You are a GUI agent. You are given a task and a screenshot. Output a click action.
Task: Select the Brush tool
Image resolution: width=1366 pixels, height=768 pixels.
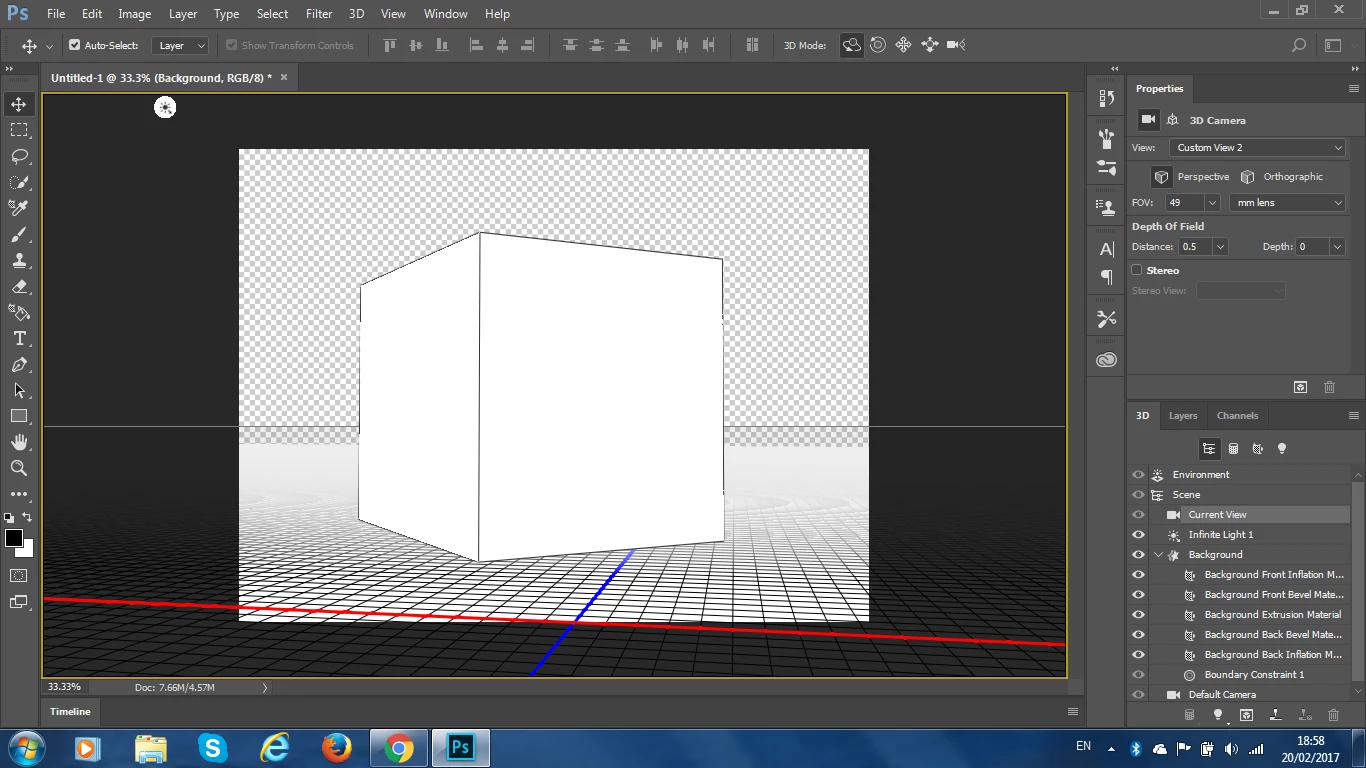pyautogui.click(x=19, y=234)
